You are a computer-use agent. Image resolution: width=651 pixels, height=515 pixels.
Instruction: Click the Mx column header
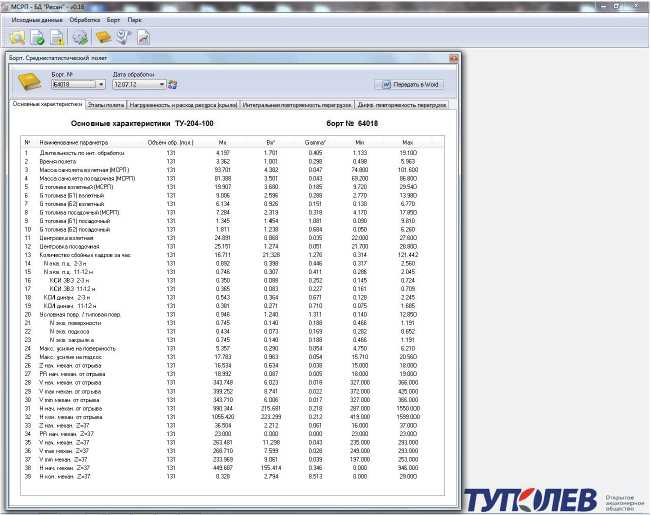pyautogui.click(x=223, y=142)
